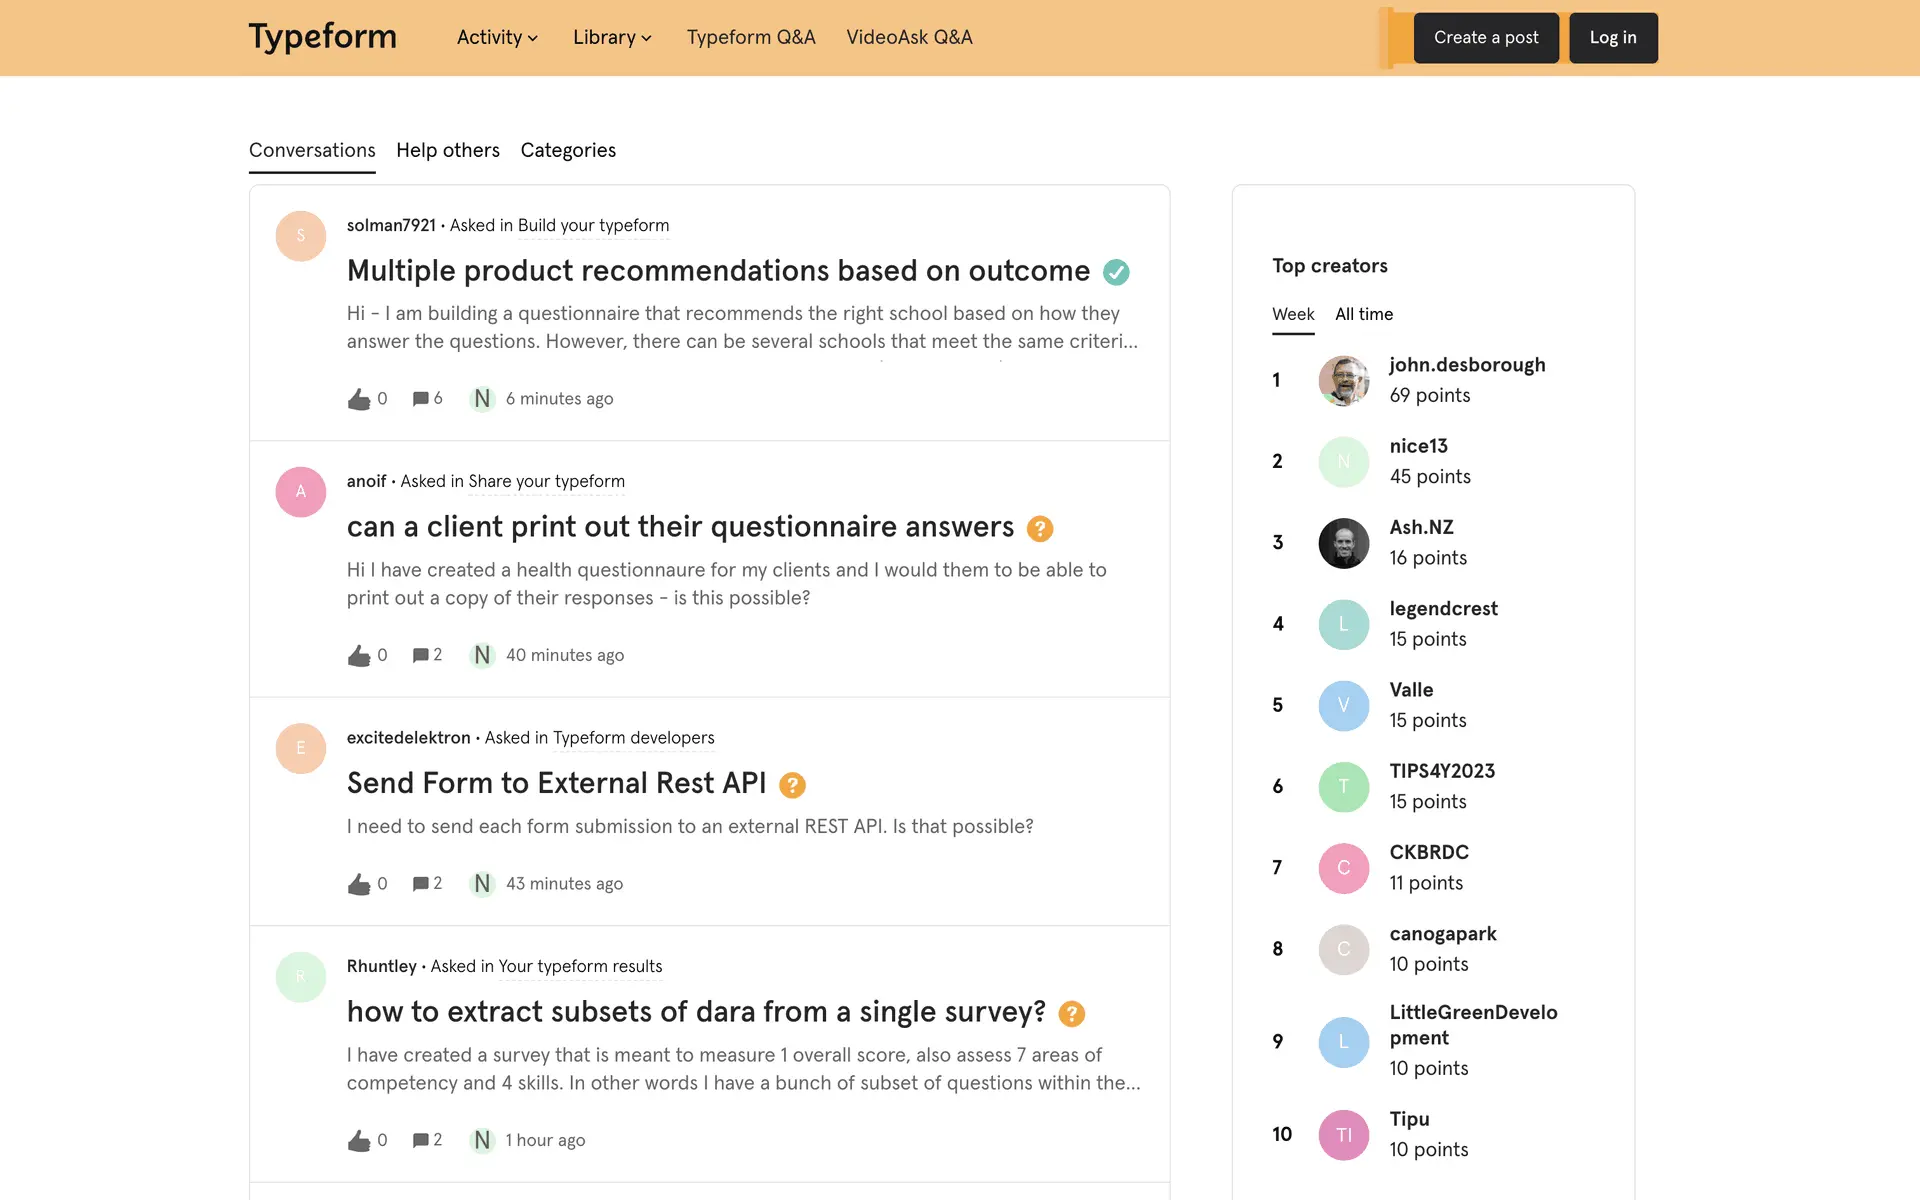Click N avatar next to 40 minutes ago
The height and width of the screenshot is (1200, 1920).
(x=482, y=655)
